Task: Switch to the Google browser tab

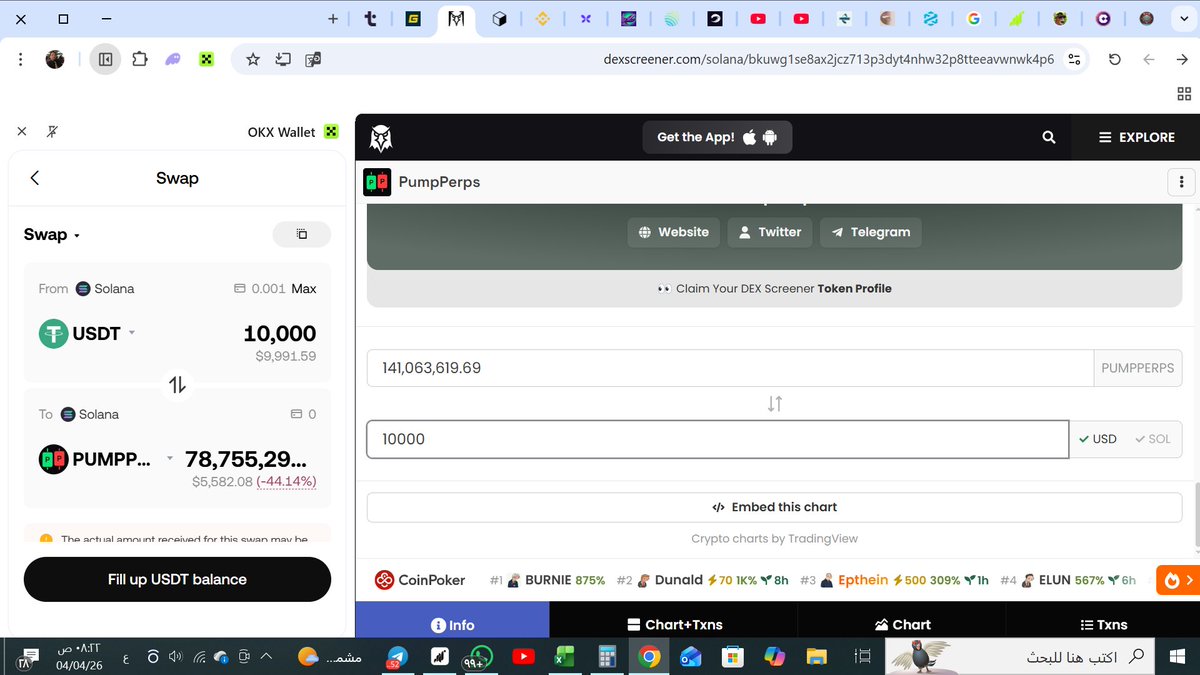Action: pyautogui.click(x=973, y=19)
